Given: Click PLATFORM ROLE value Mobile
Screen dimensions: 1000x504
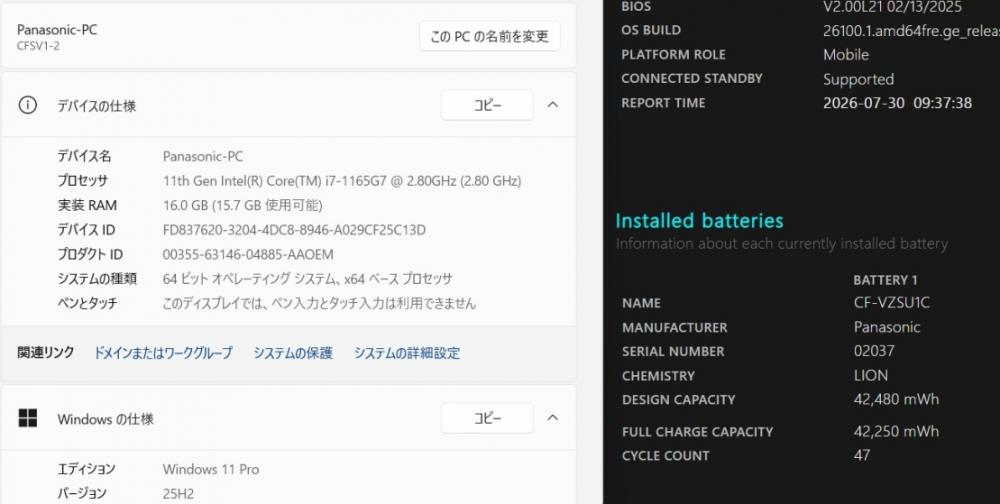Looking at the screenshot, I should [846, 55].
